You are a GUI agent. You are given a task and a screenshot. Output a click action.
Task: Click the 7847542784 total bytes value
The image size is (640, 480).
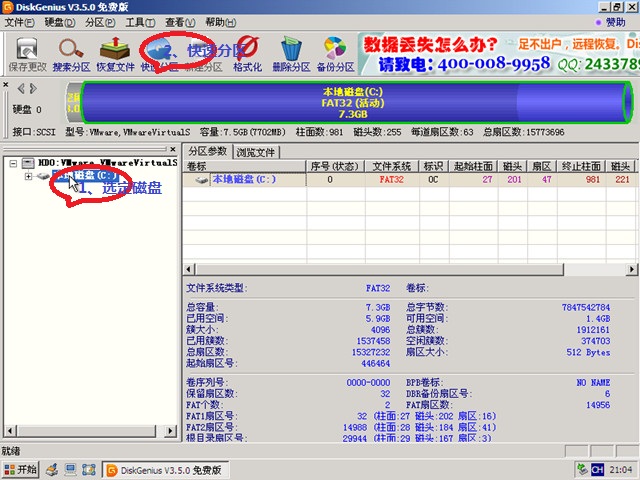tap(586, 307)
